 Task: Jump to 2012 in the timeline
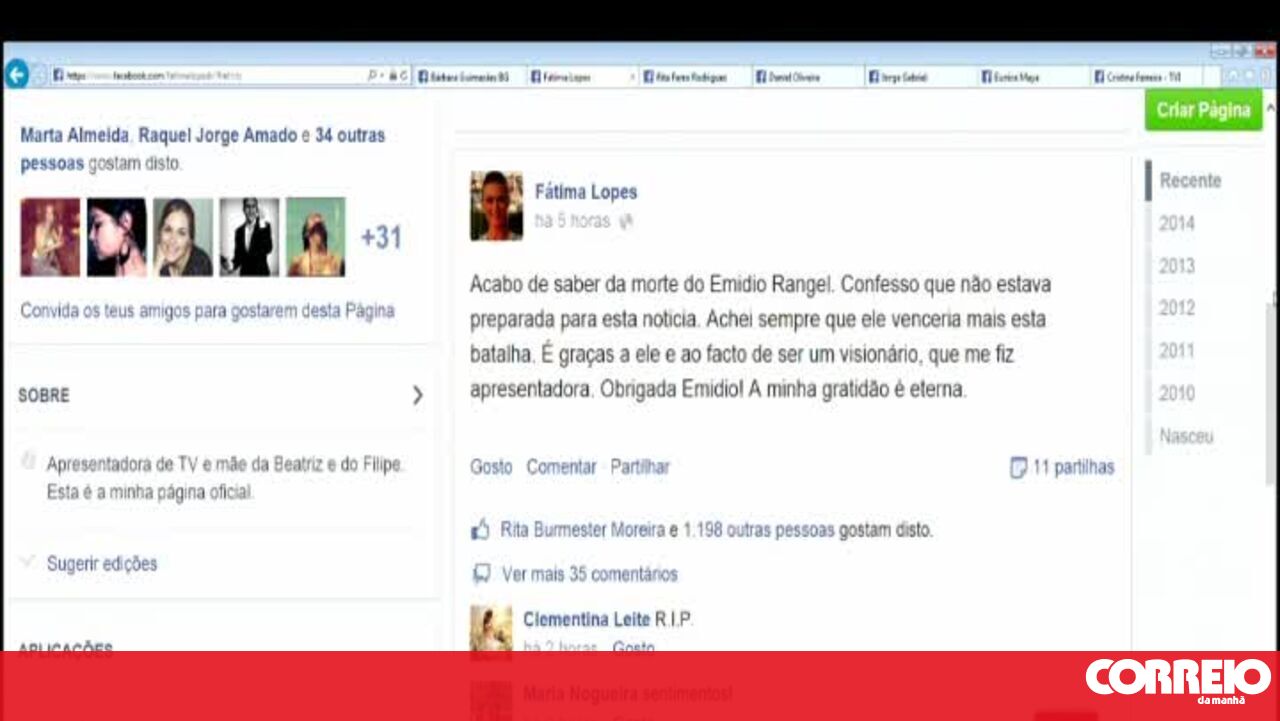pyautogui.click(x=1176, y=308)
